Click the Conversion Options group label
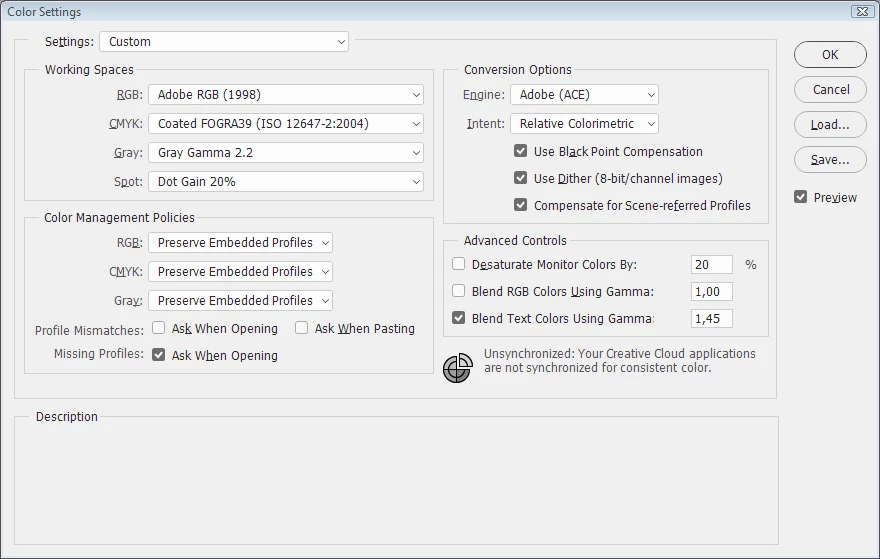The height and width of the screenshot is (559, 880). tap(517, 70)
